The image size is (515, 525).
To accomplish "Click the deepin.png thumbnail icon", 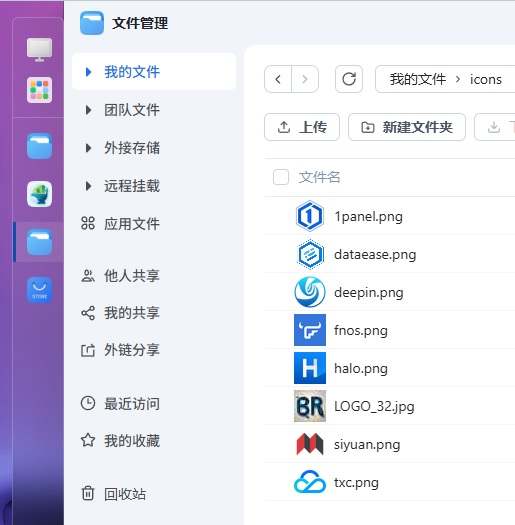I will coord(310,292).
